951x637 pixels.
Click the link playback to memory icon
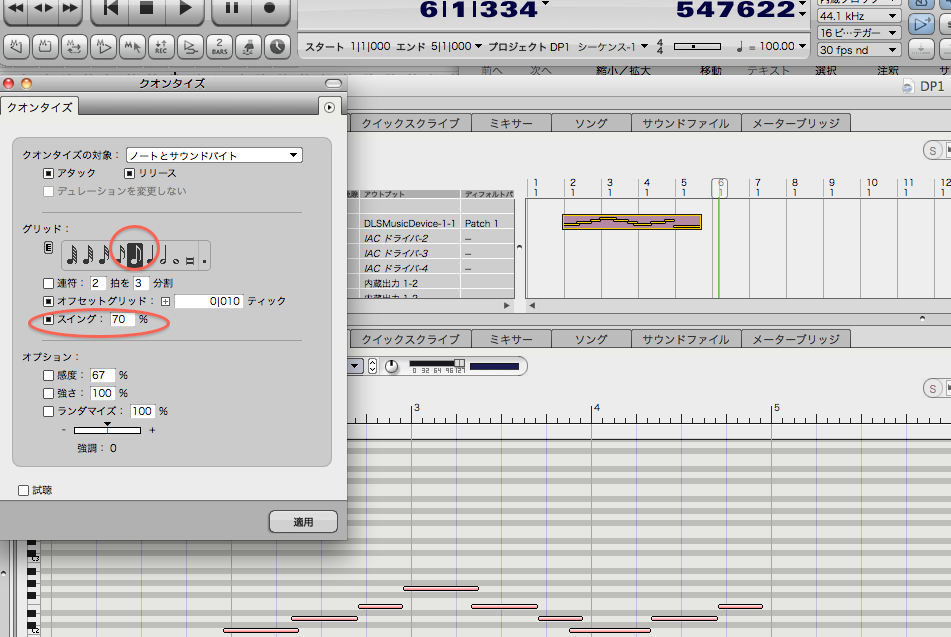[x=103, y=47]
